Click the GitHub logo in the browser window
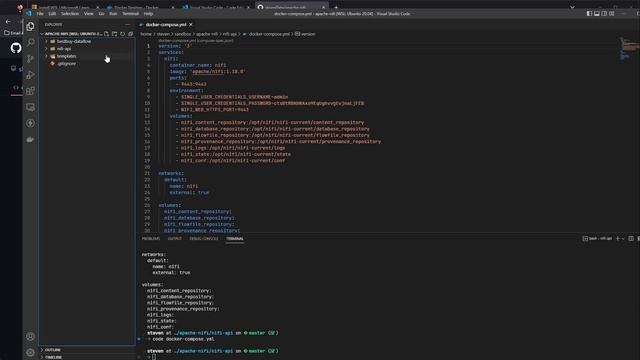 (16, 48)
